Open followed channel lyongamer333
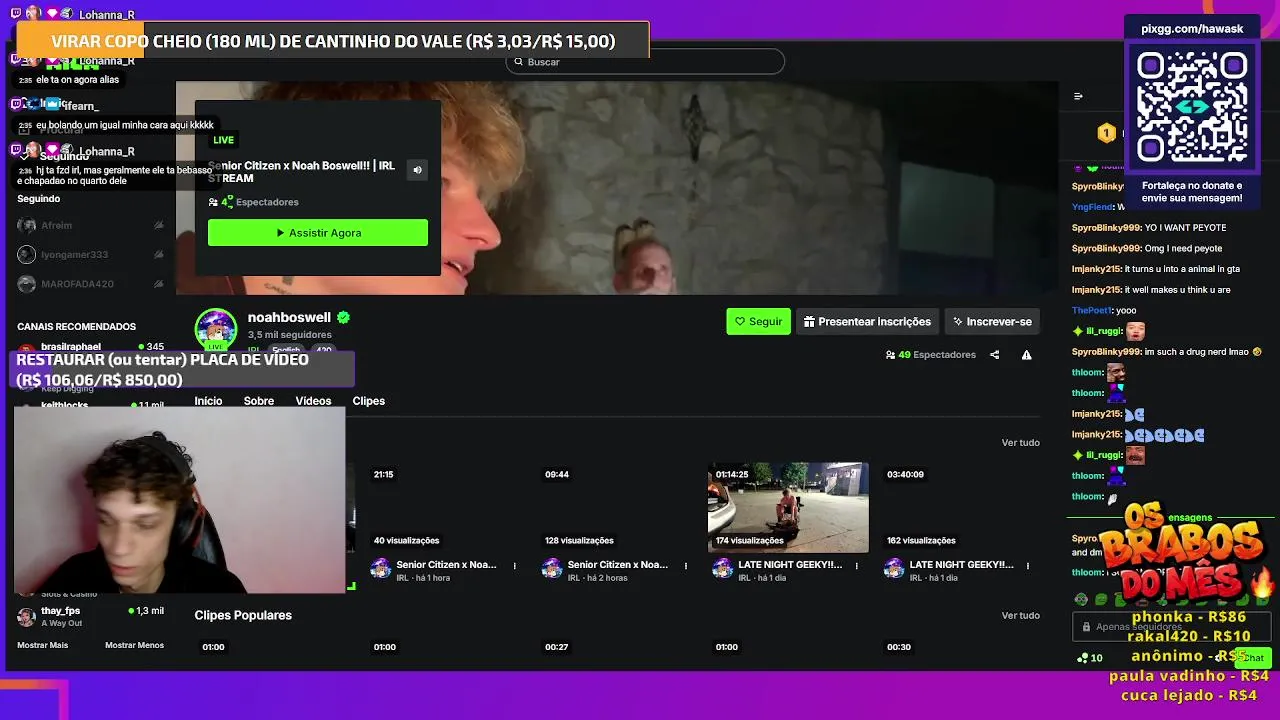 click(90, 255)
